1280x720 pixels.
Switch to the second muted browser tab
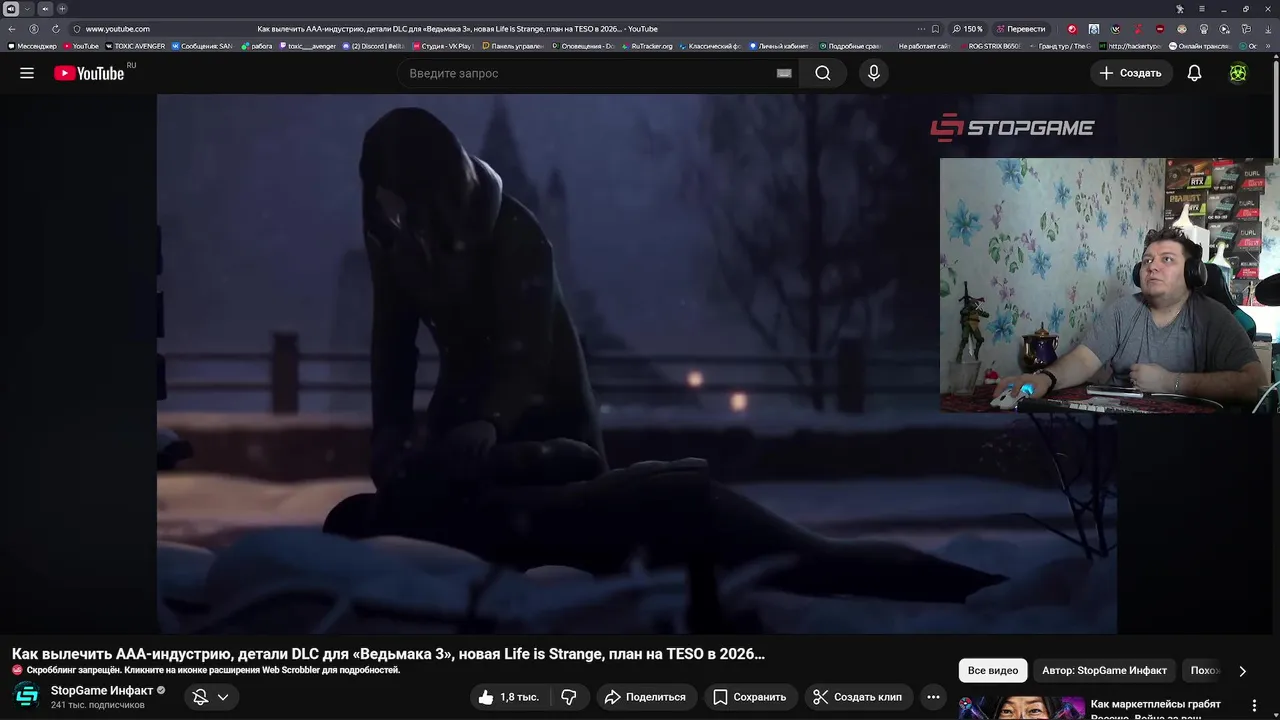(x=45, y=9)
